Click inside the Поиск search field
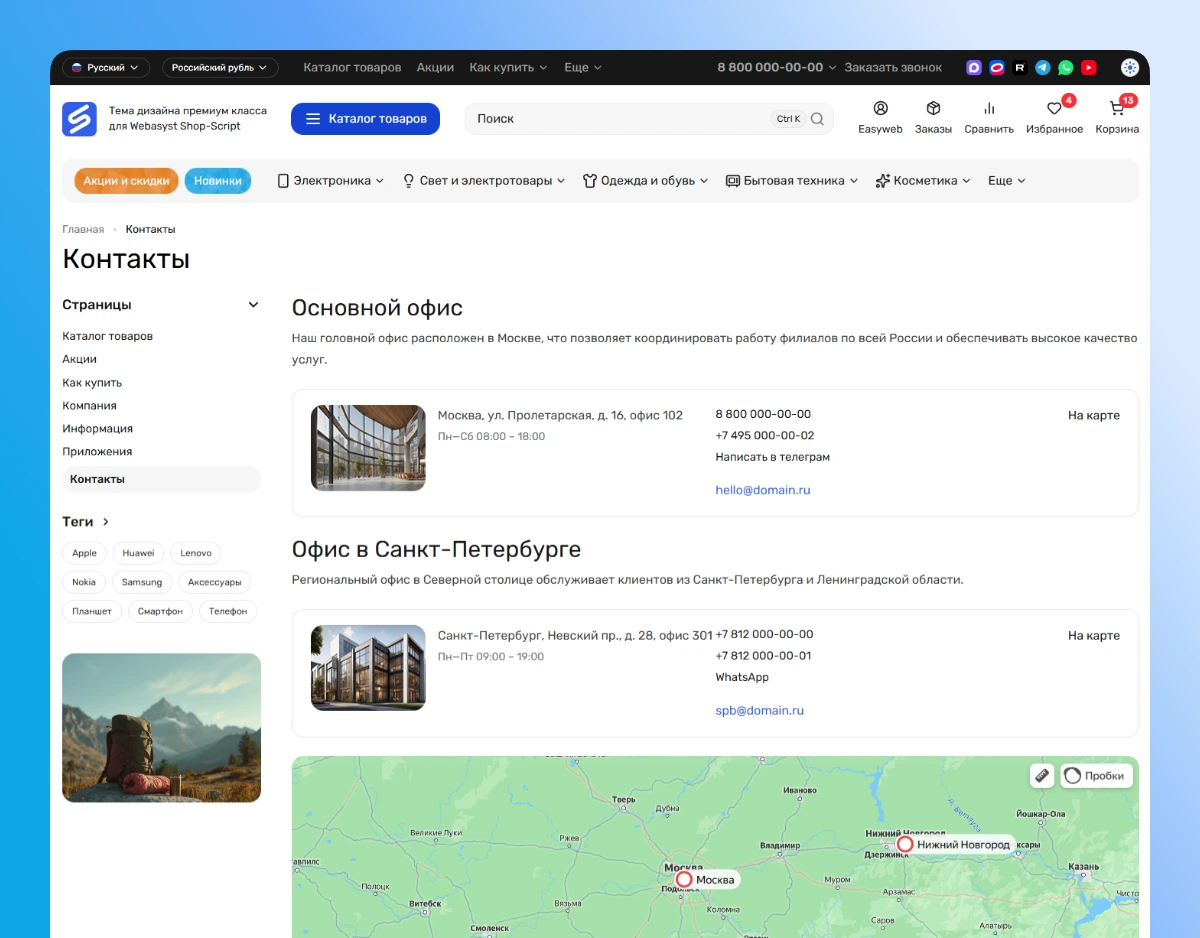This screenshot has height=938, width=1200. tap(600, 118)
